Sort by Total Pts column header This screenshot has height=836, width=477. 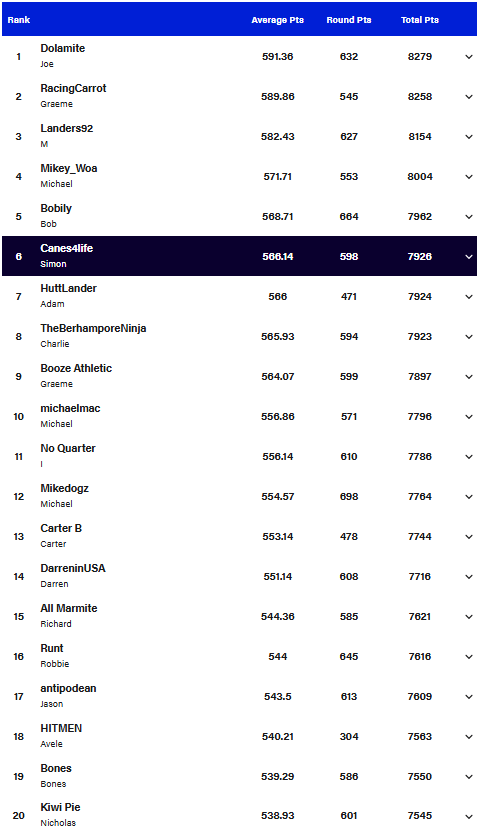pos(420,20)
